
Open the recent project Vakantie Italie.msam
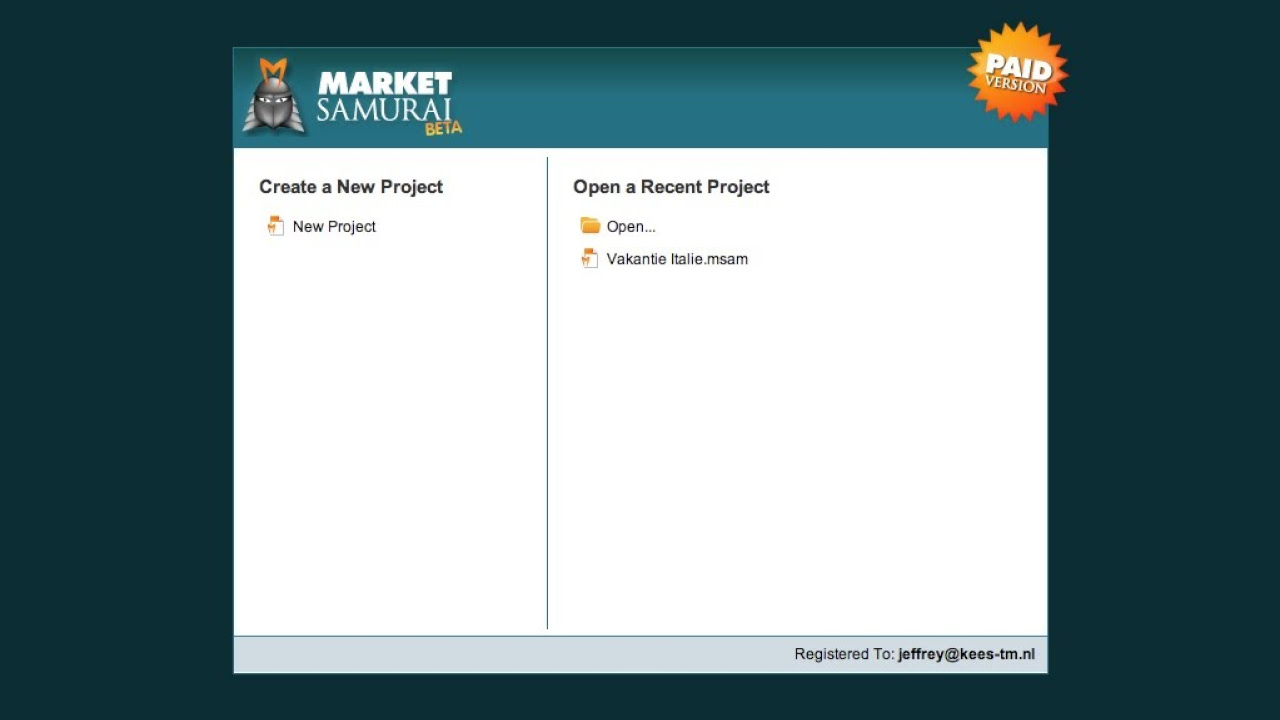[x=677, y=259]
